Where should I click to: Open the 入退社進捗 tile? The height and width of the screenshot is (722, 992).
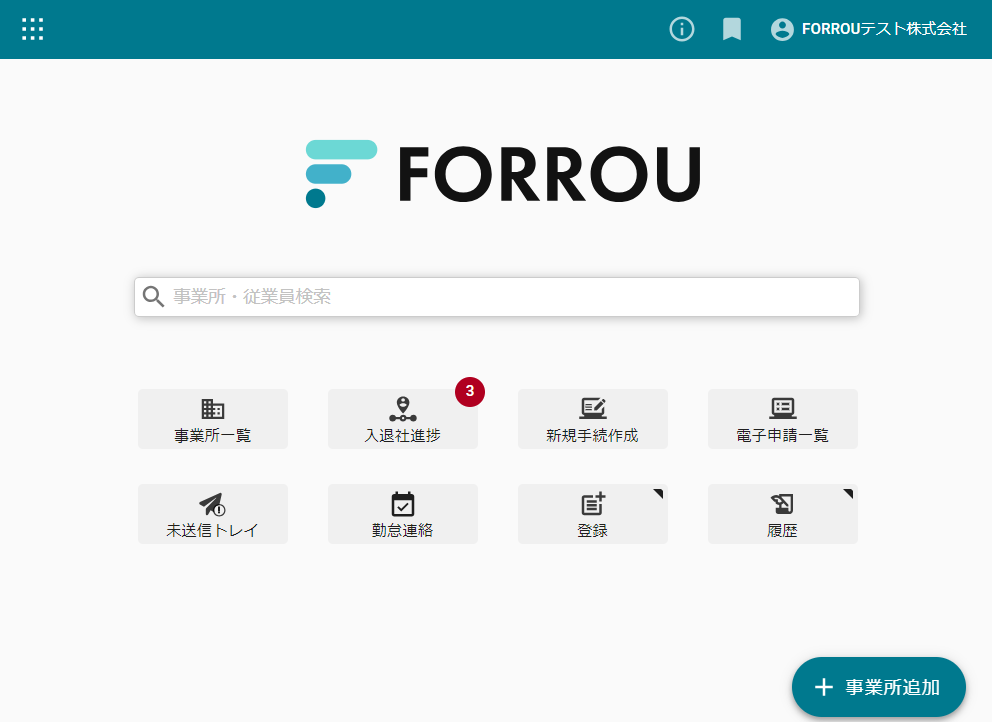pos(402,419)
